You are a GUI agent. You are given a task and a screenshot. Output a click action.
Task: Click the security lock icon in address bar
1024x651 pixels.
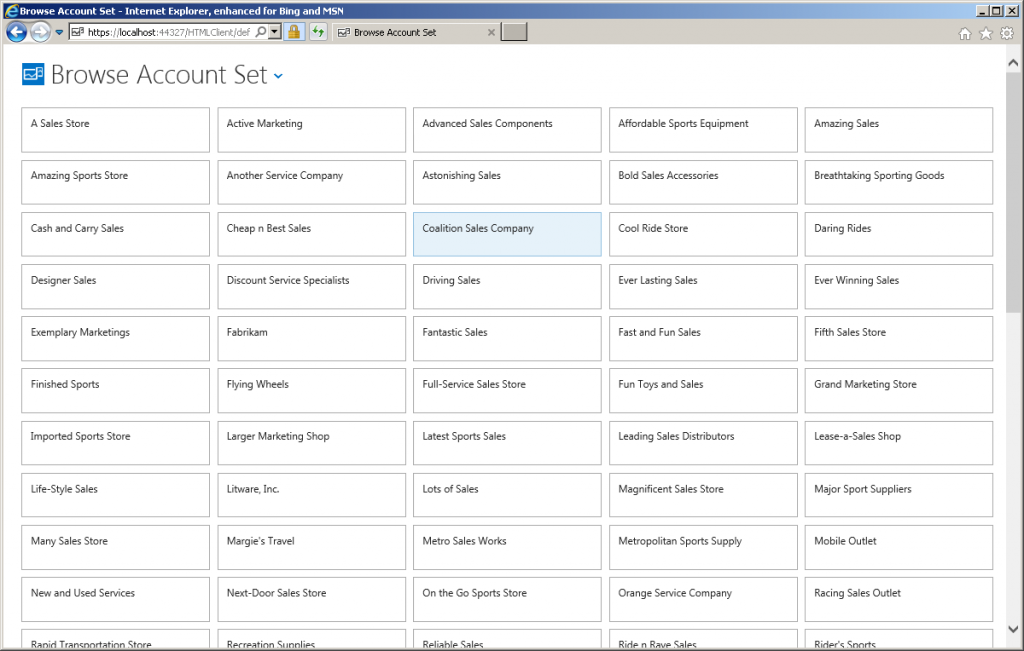pos(295,31)
